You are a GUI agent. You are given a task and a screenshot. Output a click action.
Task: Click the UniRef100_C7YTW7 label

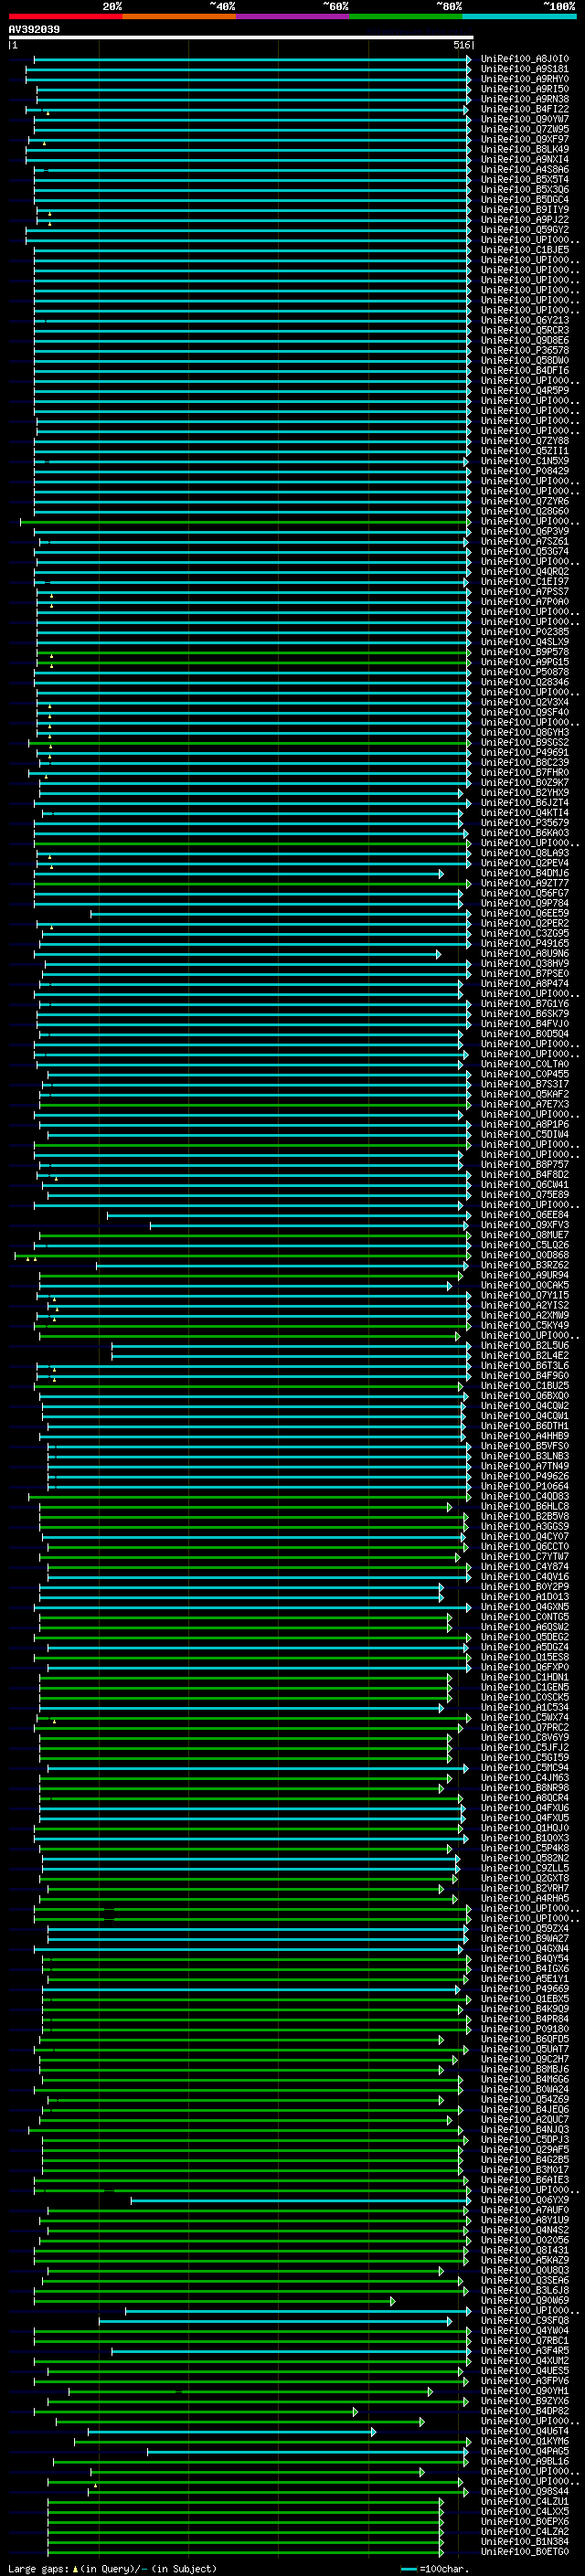click(x=525, y=1557)
